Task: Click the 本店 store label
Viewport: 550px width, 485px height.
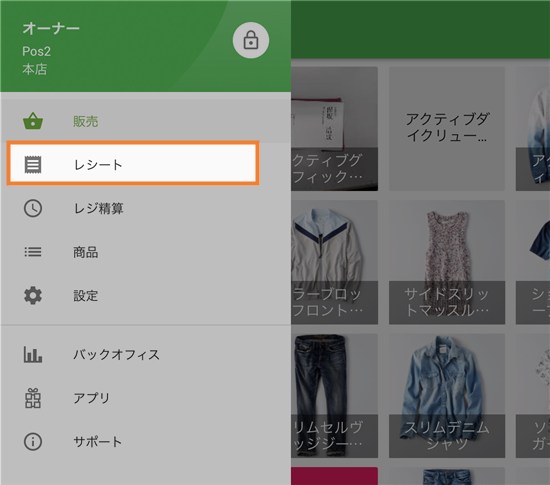Action: point(34,69)
